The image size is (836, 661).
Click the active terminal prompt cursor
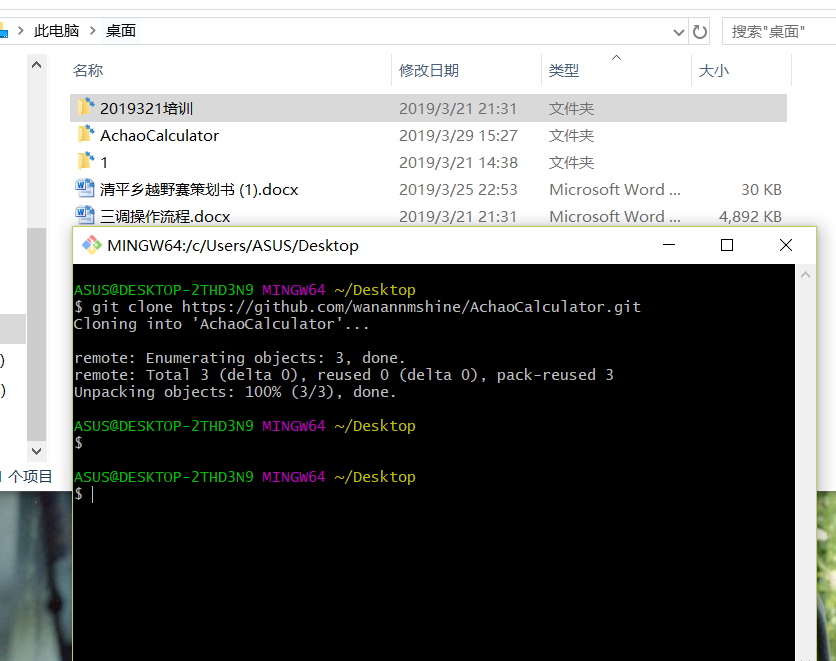pos(92,494)
